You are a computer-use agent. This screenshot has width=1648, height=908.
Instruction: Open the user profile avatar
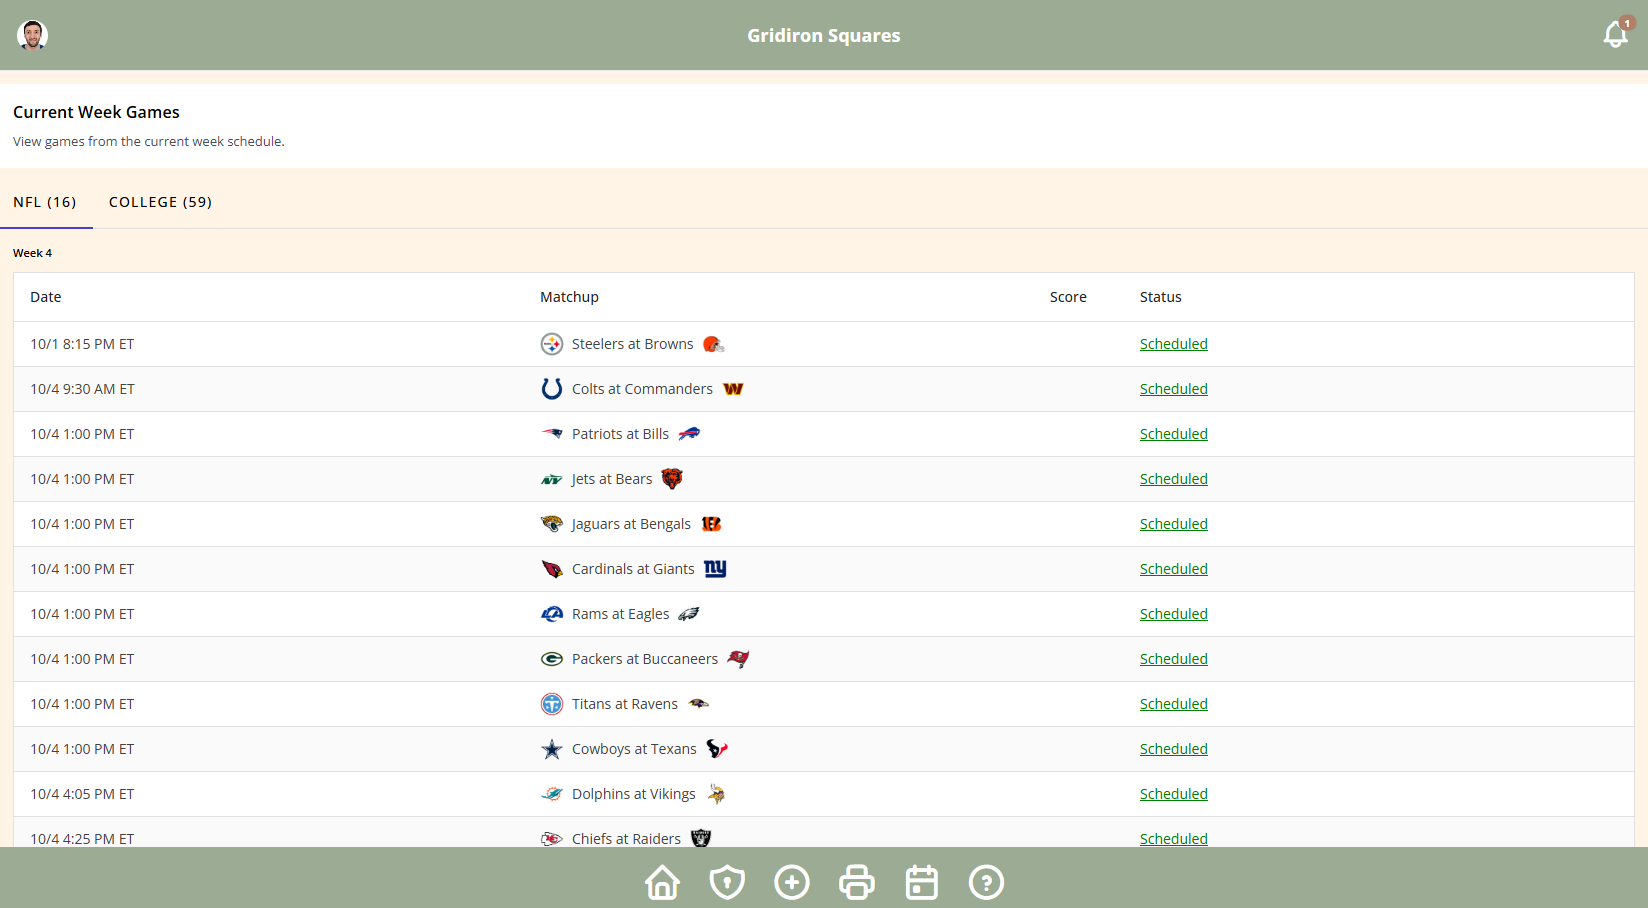click(x=32, y=35)
